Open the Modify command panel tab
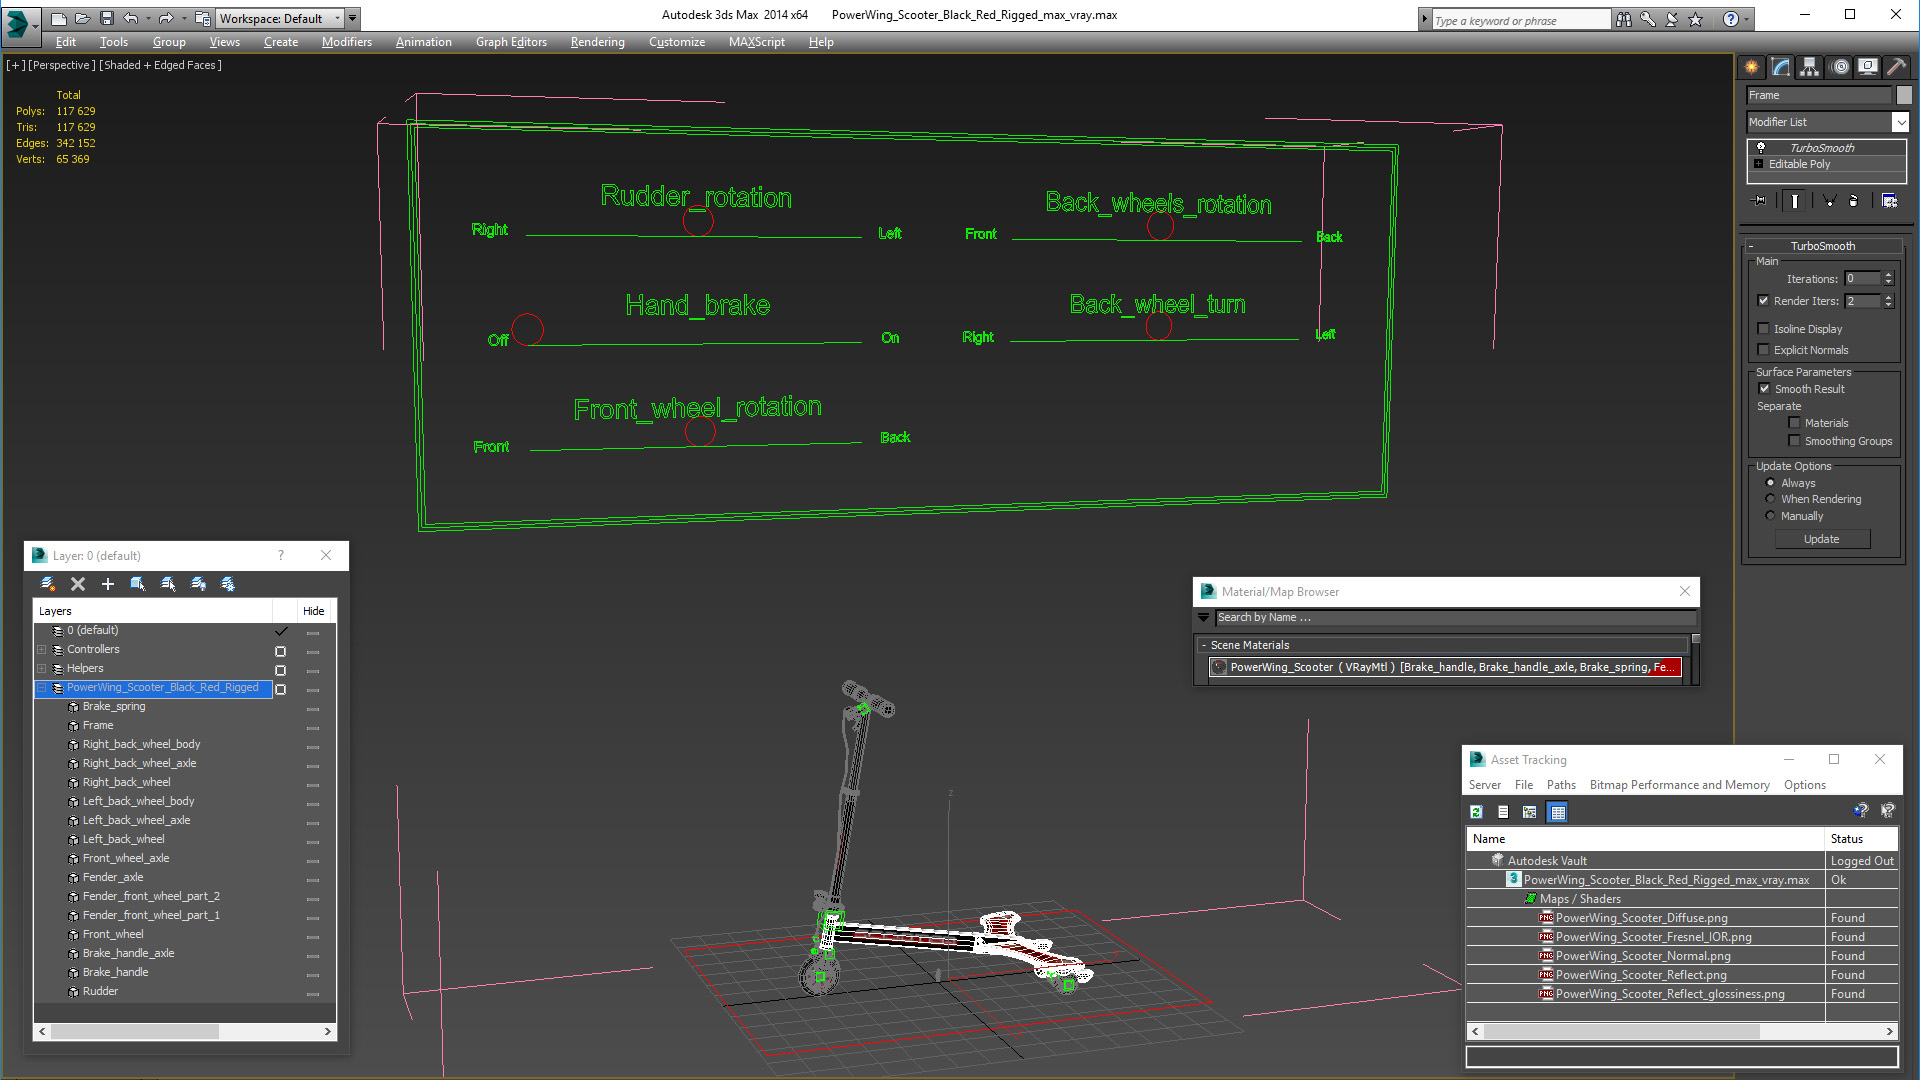 coord(1781,67)
